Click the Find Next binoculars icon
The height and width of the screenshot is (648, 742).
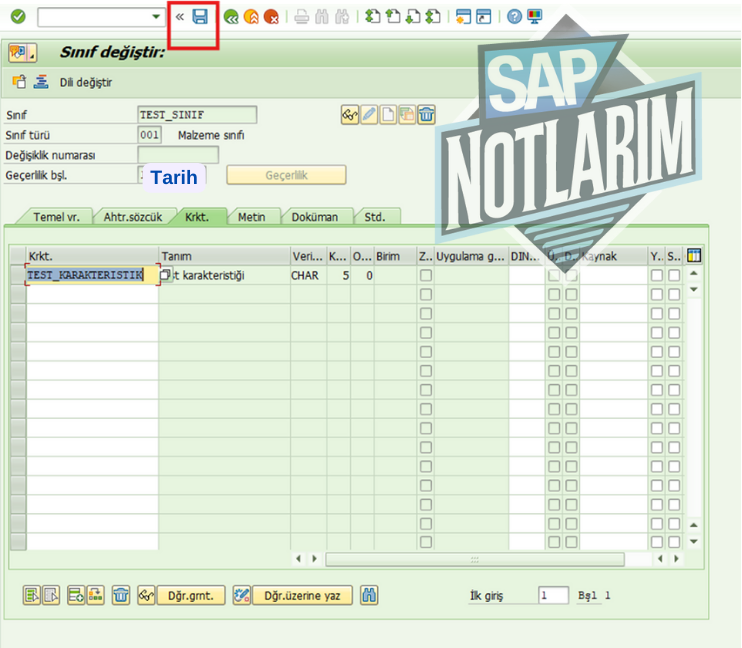point(342,18)
